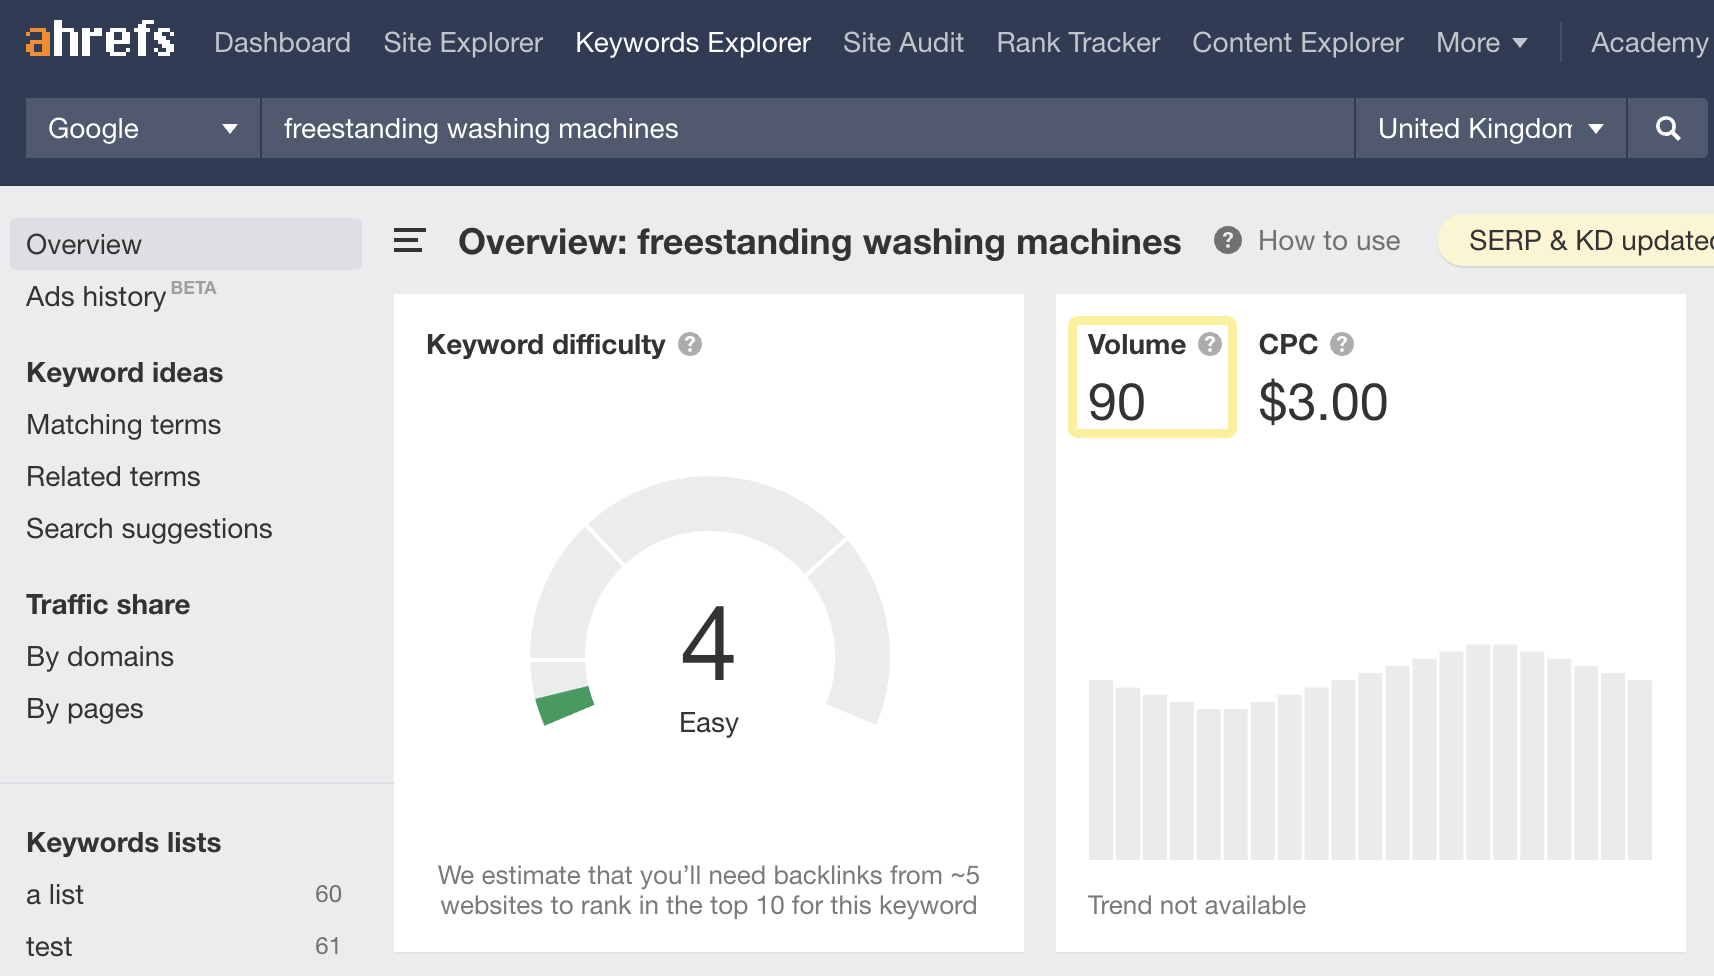The height and width of the screenshot is (976, 1714).
Task: Open the 'a list' keywords list
Action: coord(55,895)
